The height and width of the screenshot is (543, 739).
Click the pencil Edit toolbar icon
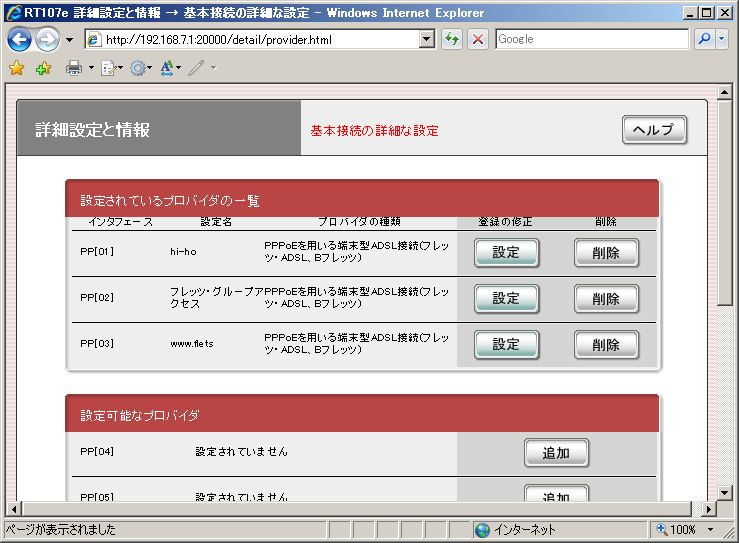(197, 68)
